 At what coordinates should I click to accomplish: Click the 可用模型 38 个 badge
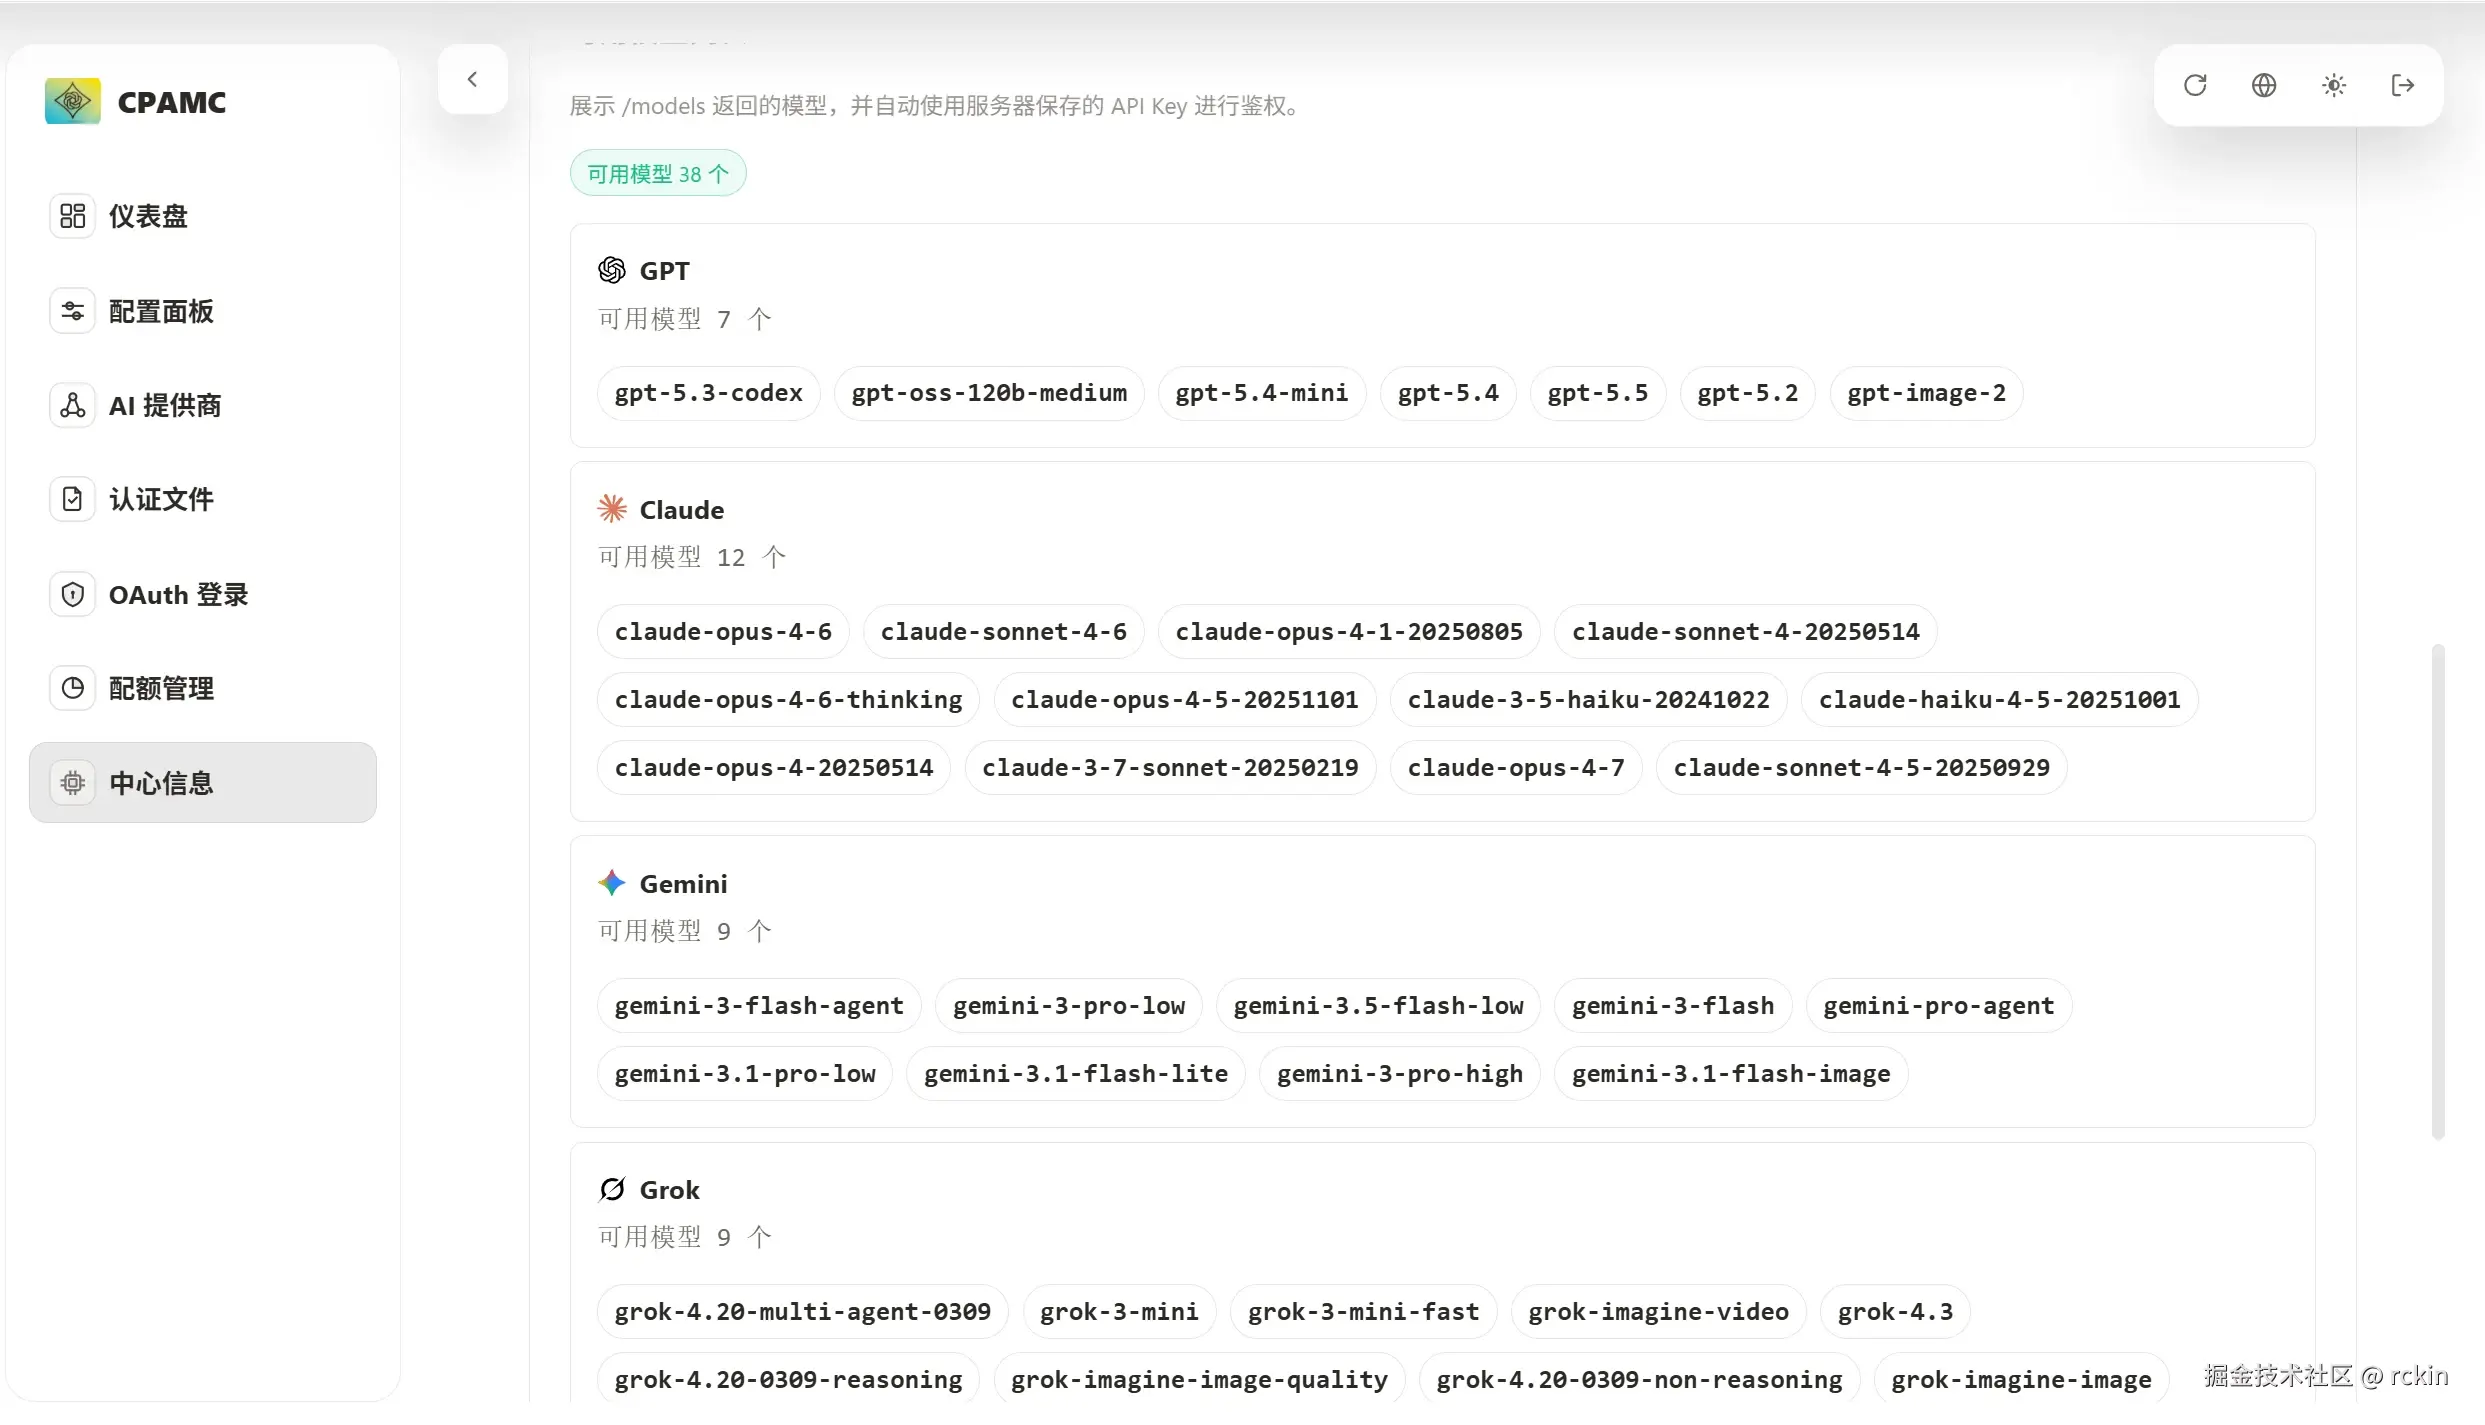pos(658,174)
